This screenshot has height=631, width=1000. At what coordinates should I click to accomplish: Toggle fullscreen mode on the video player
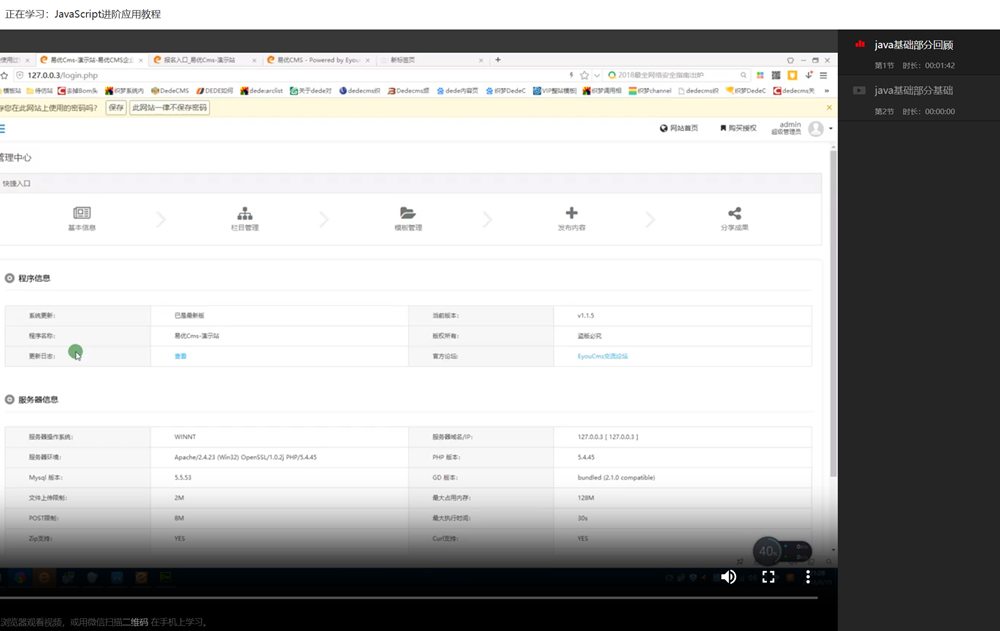click(x=768, y=576)
